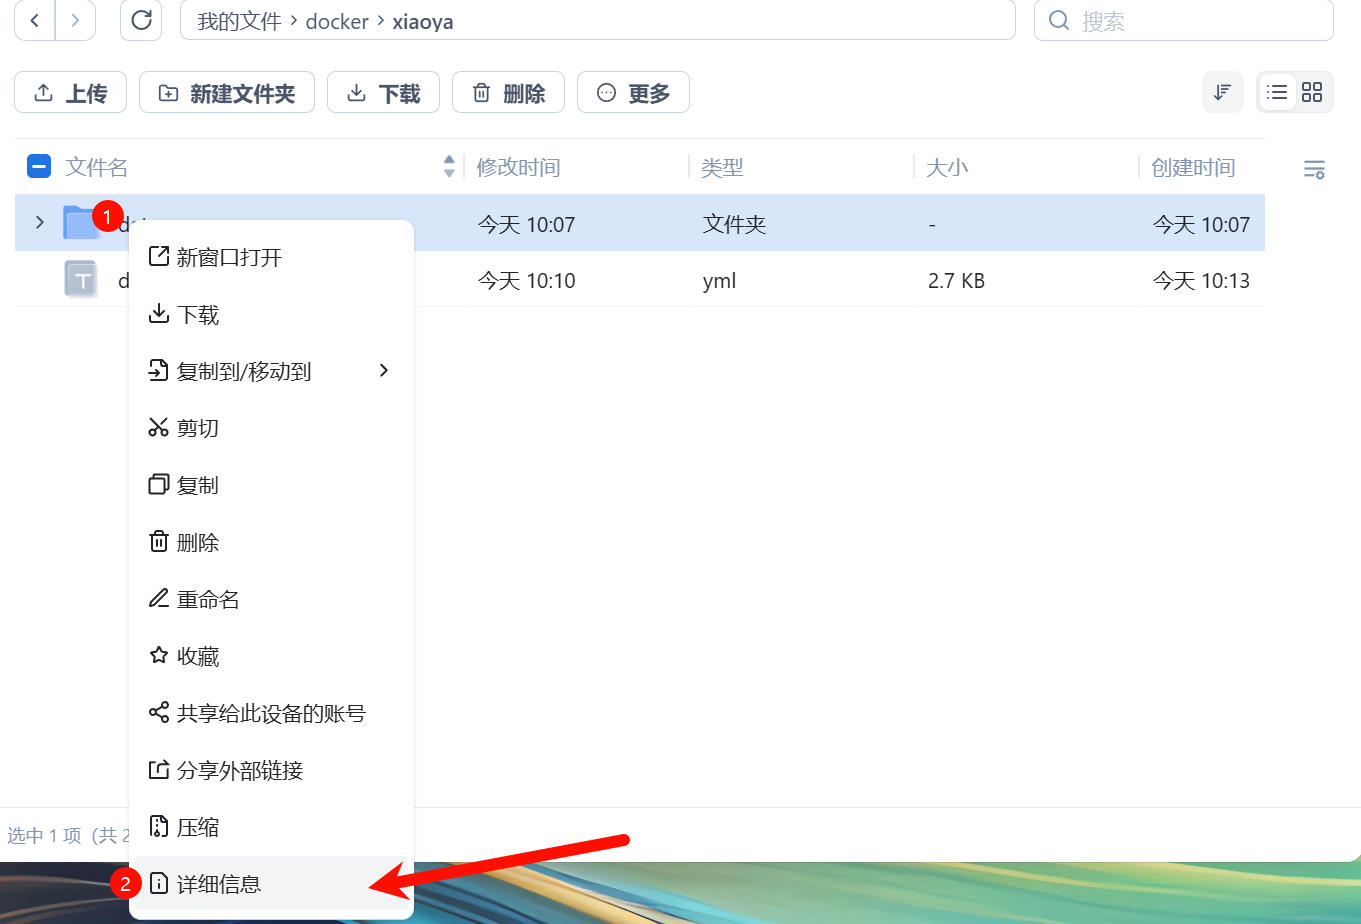Click the 新建文件夹 button
This screenshot has width=1361, height=924.
(x=227, y=93)
